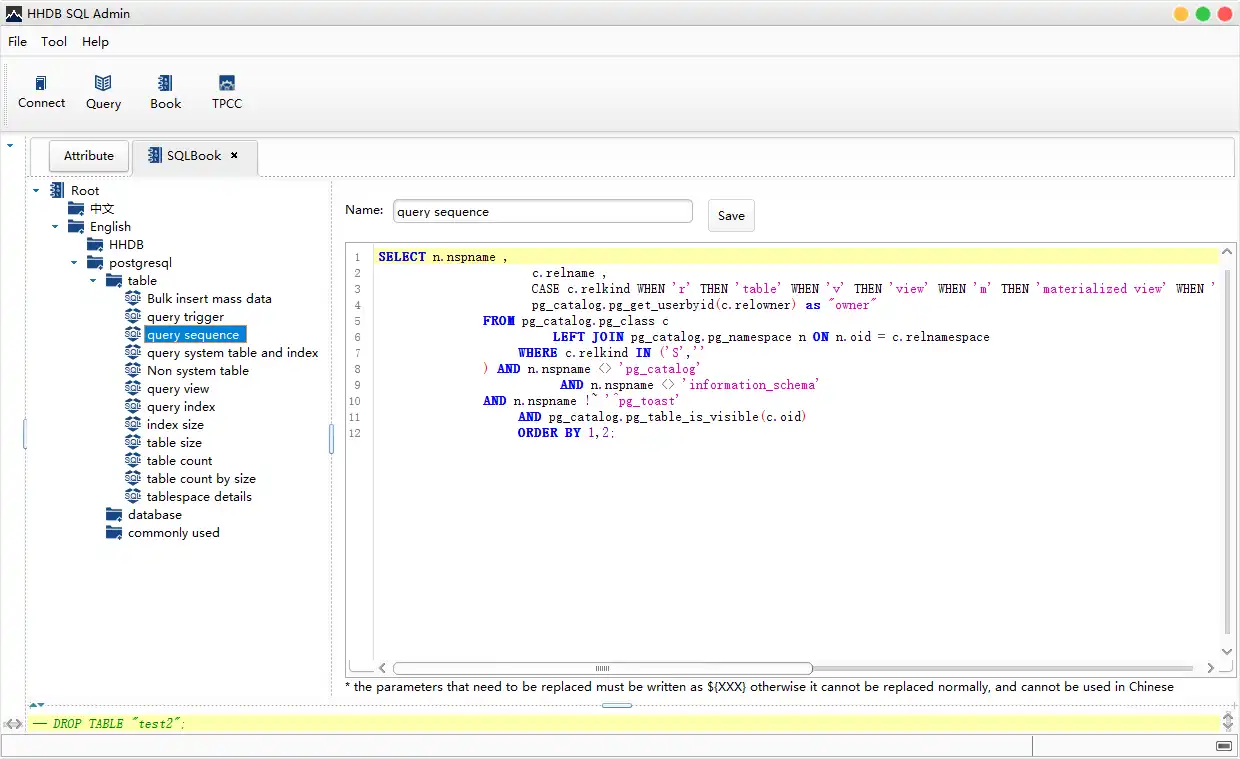
Task: Click the horizontal scrollbar in SQL editor
Action: [x=602, y=668]
